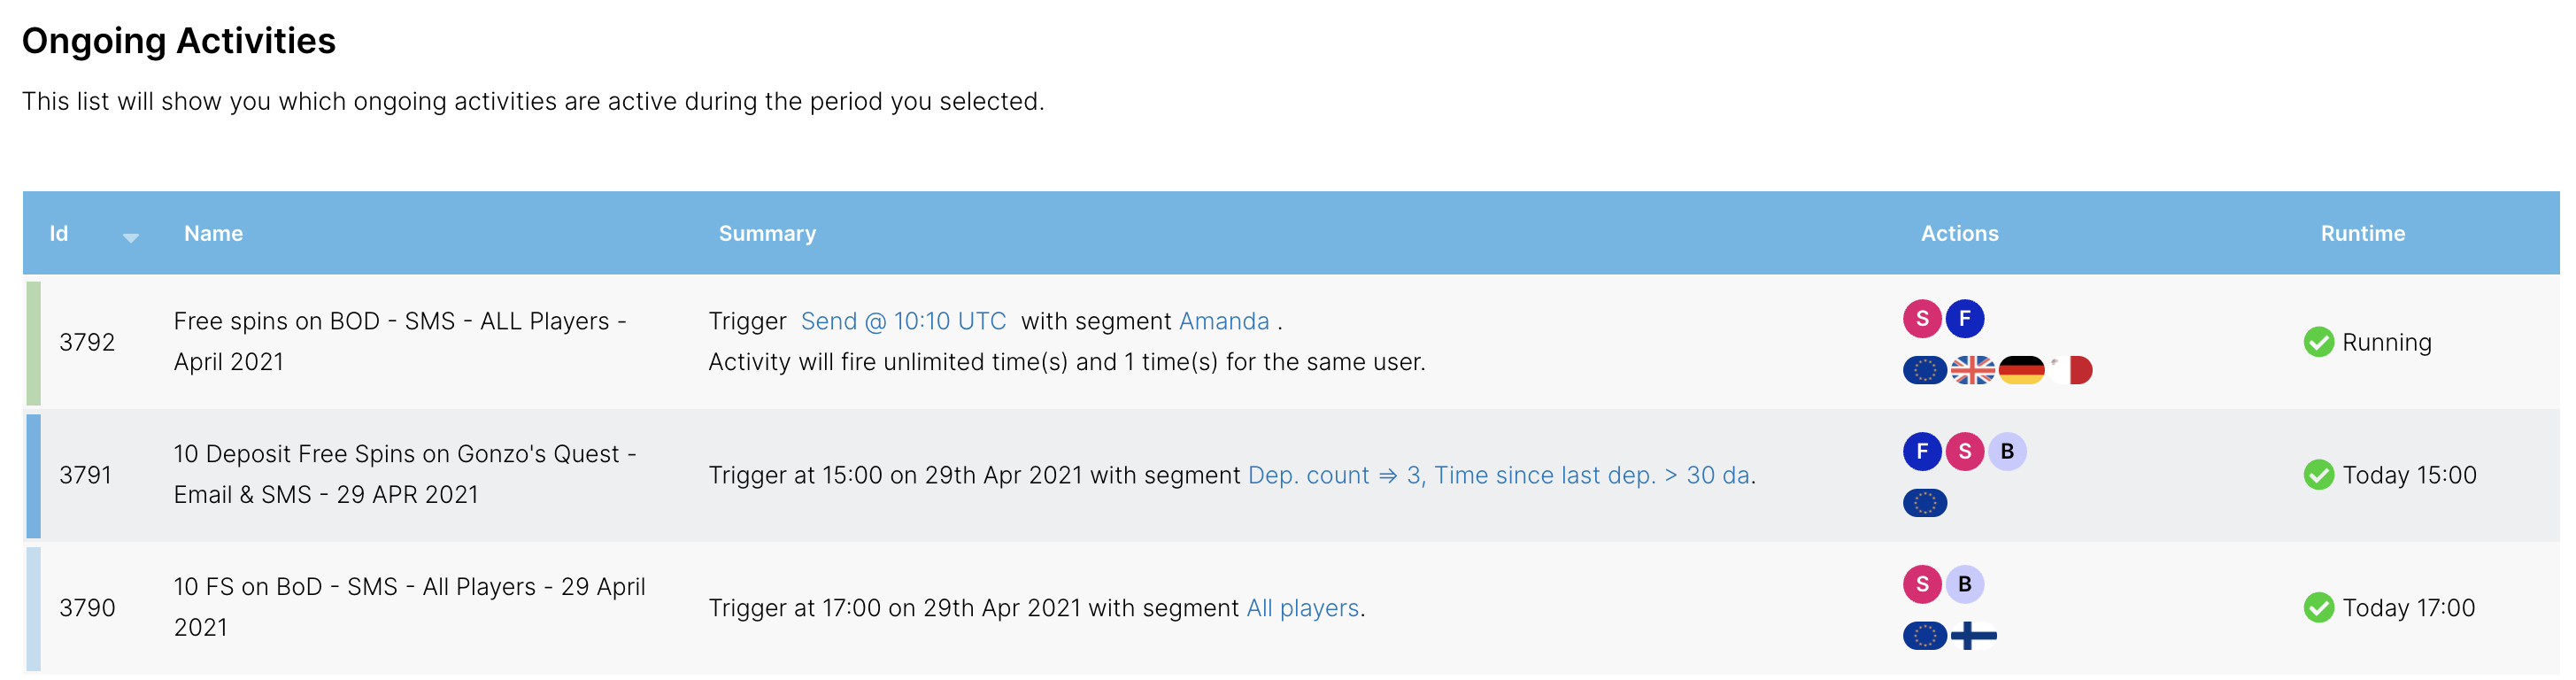Open the Amanda segment link
The image size is (2576, 680).
coord(1224,321)
